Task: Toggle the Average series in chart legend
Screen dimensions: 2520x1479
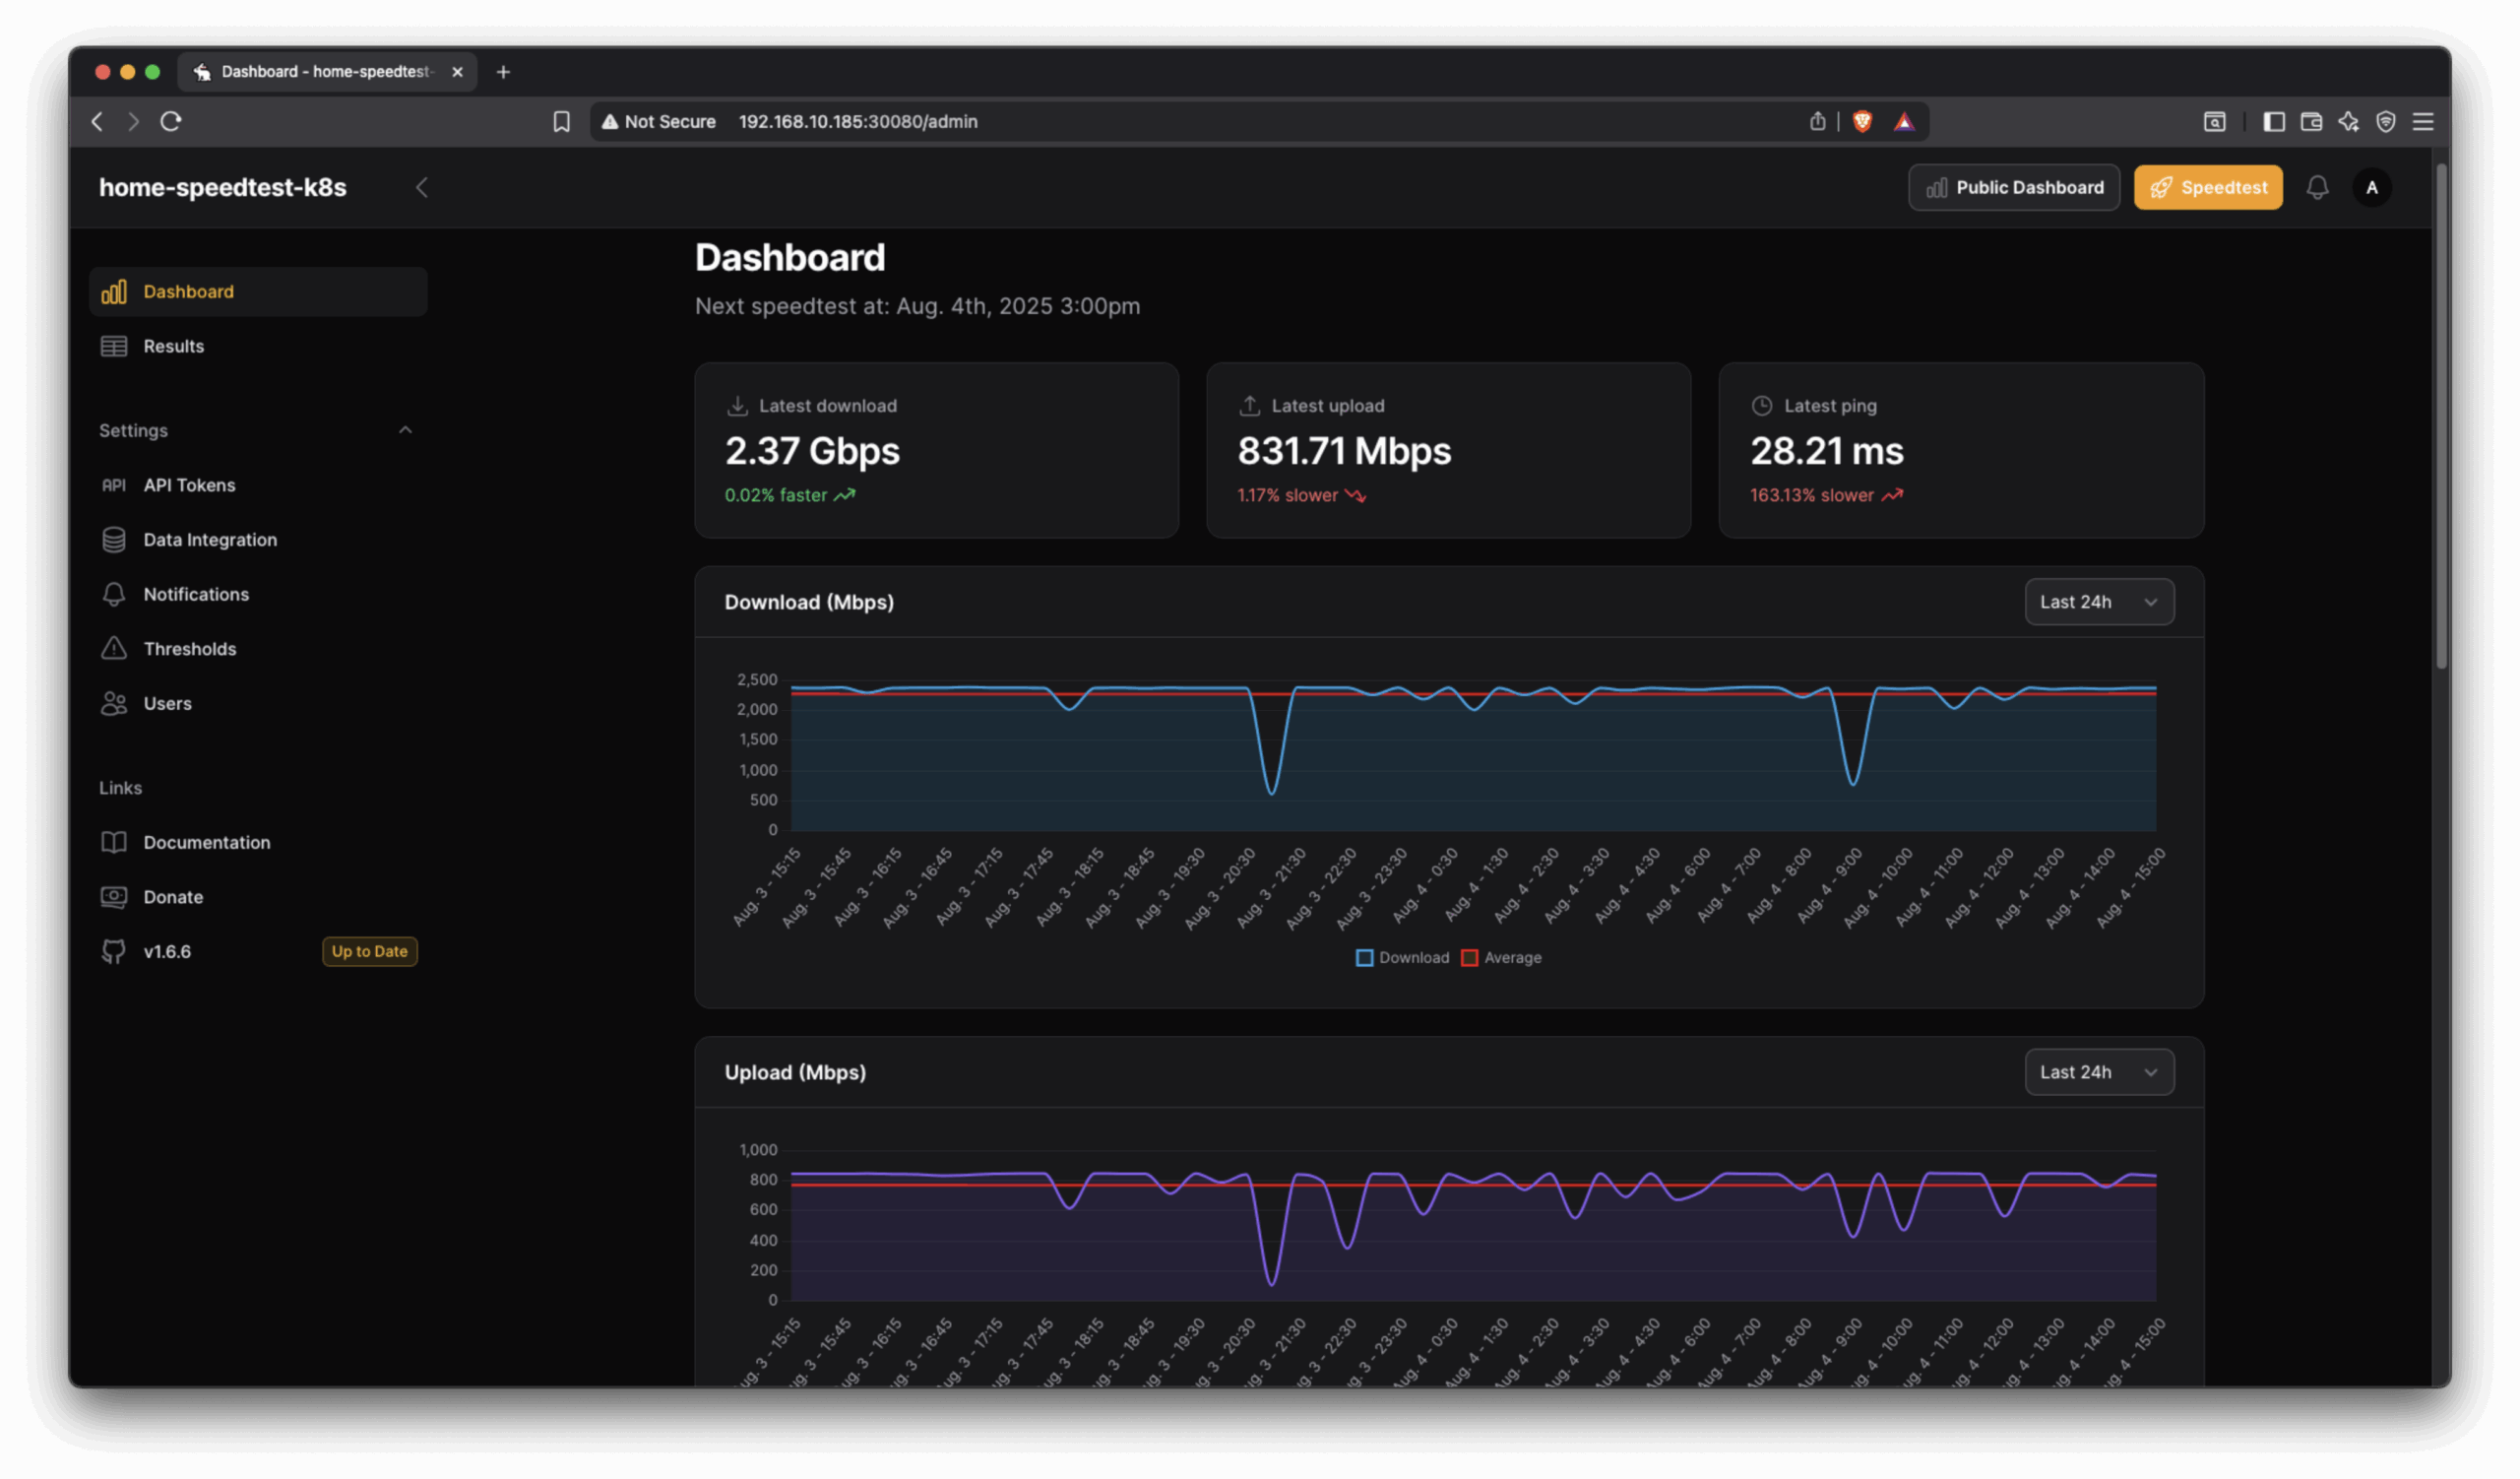Action: tap(1501, 958)
